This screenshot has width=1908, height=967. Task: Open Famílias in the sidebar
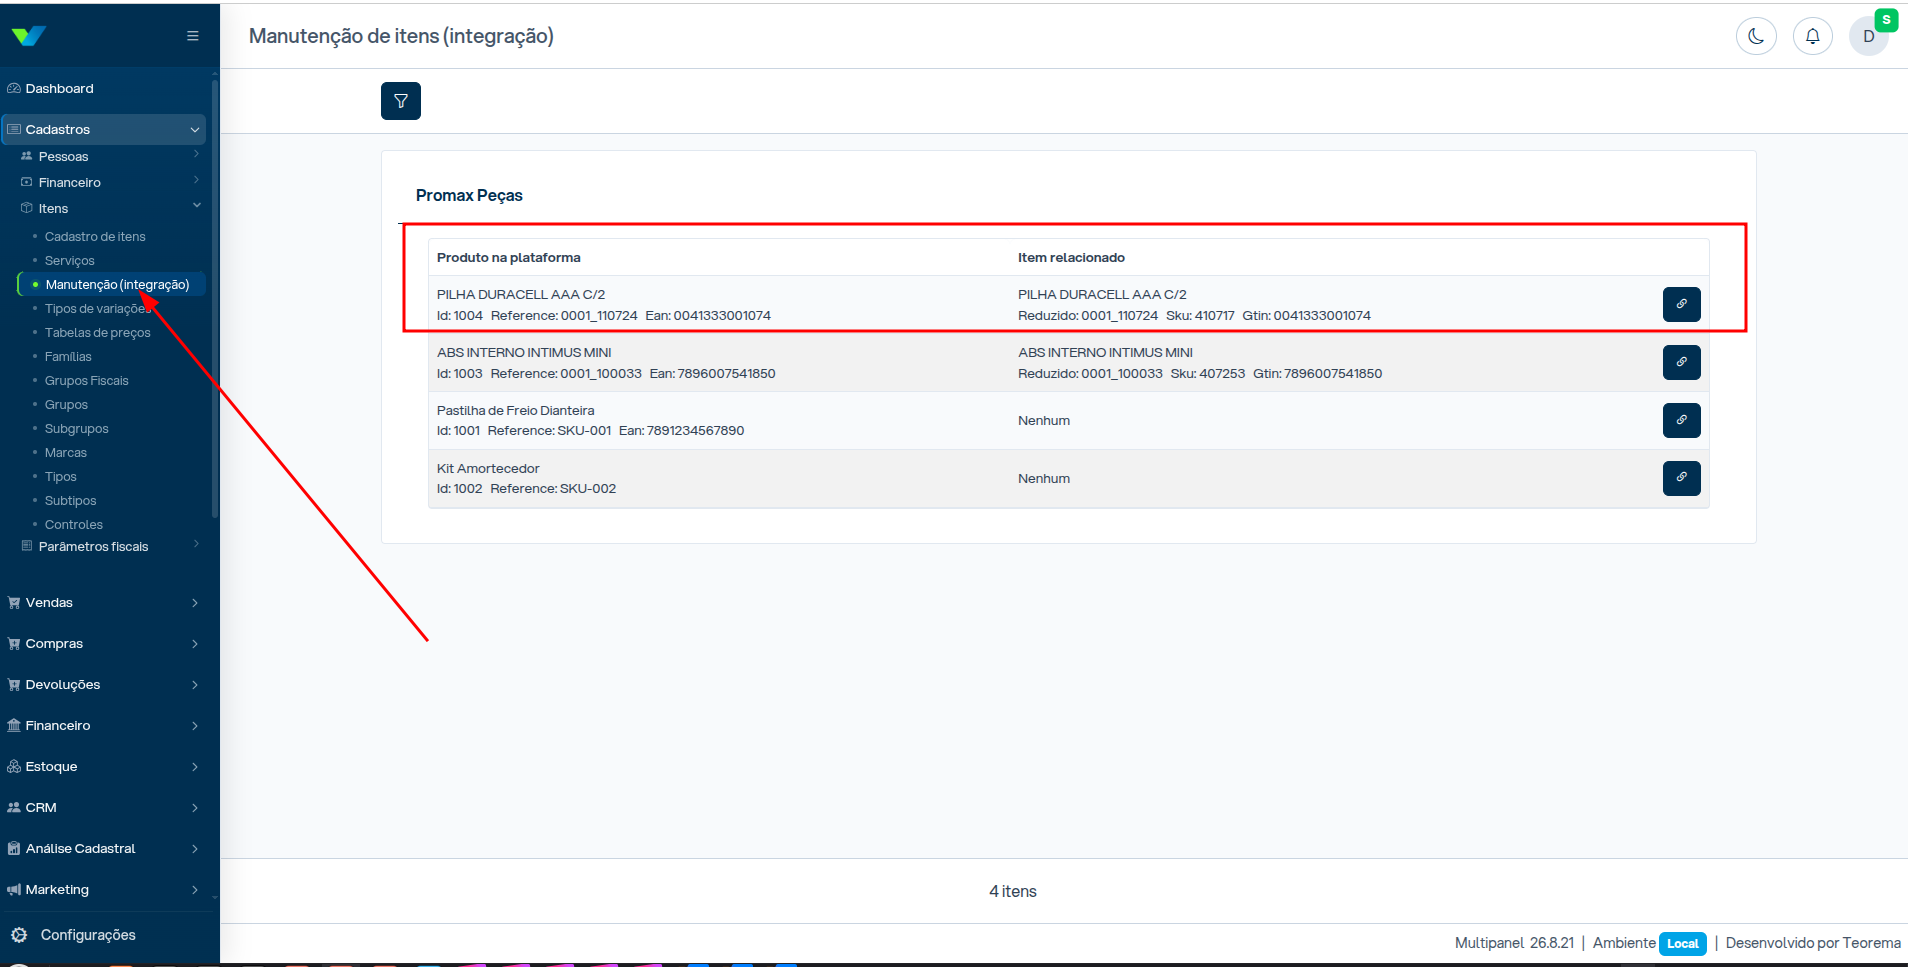click(68, 357)
